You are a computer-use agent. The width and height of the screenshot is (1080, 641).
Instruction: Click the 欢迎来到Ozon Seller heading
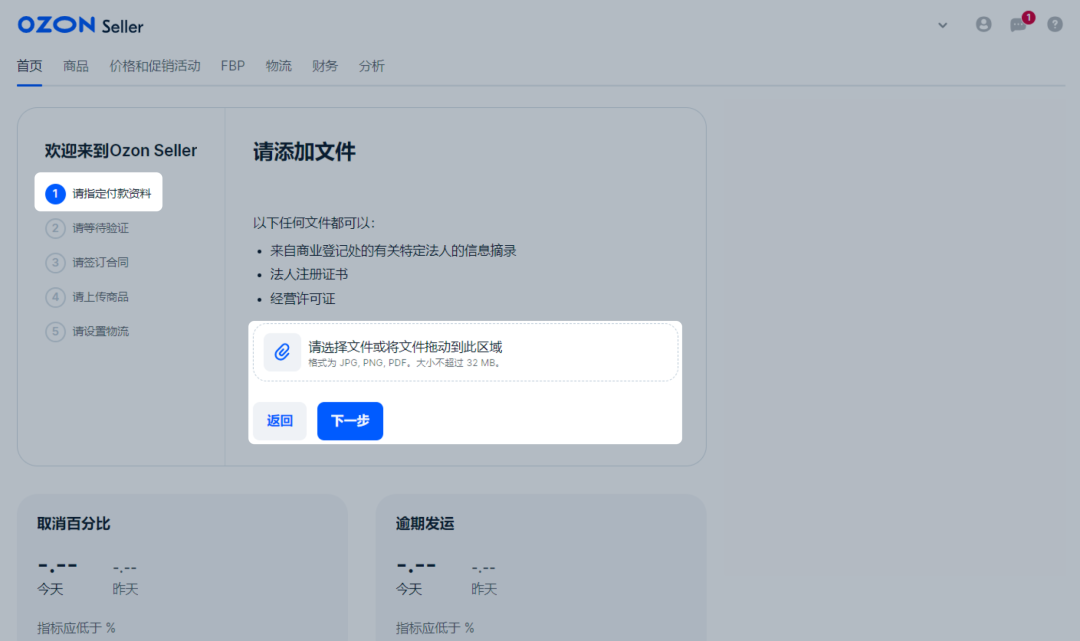121,150
